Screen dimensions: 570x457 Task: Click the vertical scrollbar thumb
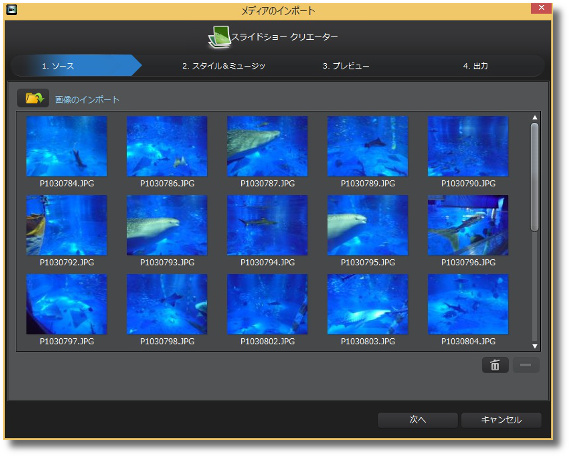coord(534,177)
